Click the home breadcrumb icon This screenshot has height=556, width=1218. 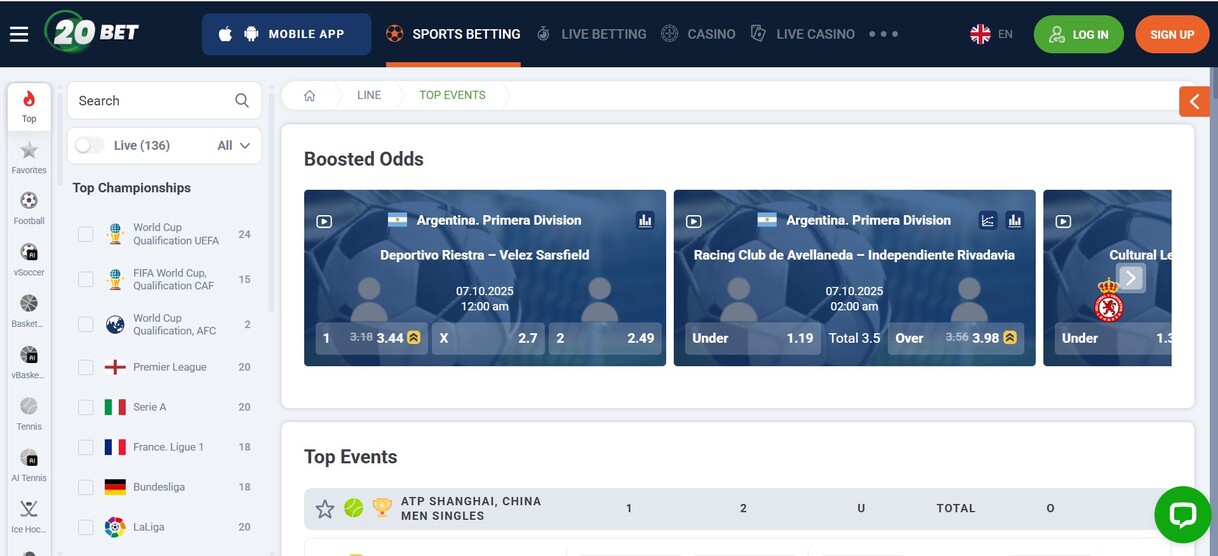(310, 95)
